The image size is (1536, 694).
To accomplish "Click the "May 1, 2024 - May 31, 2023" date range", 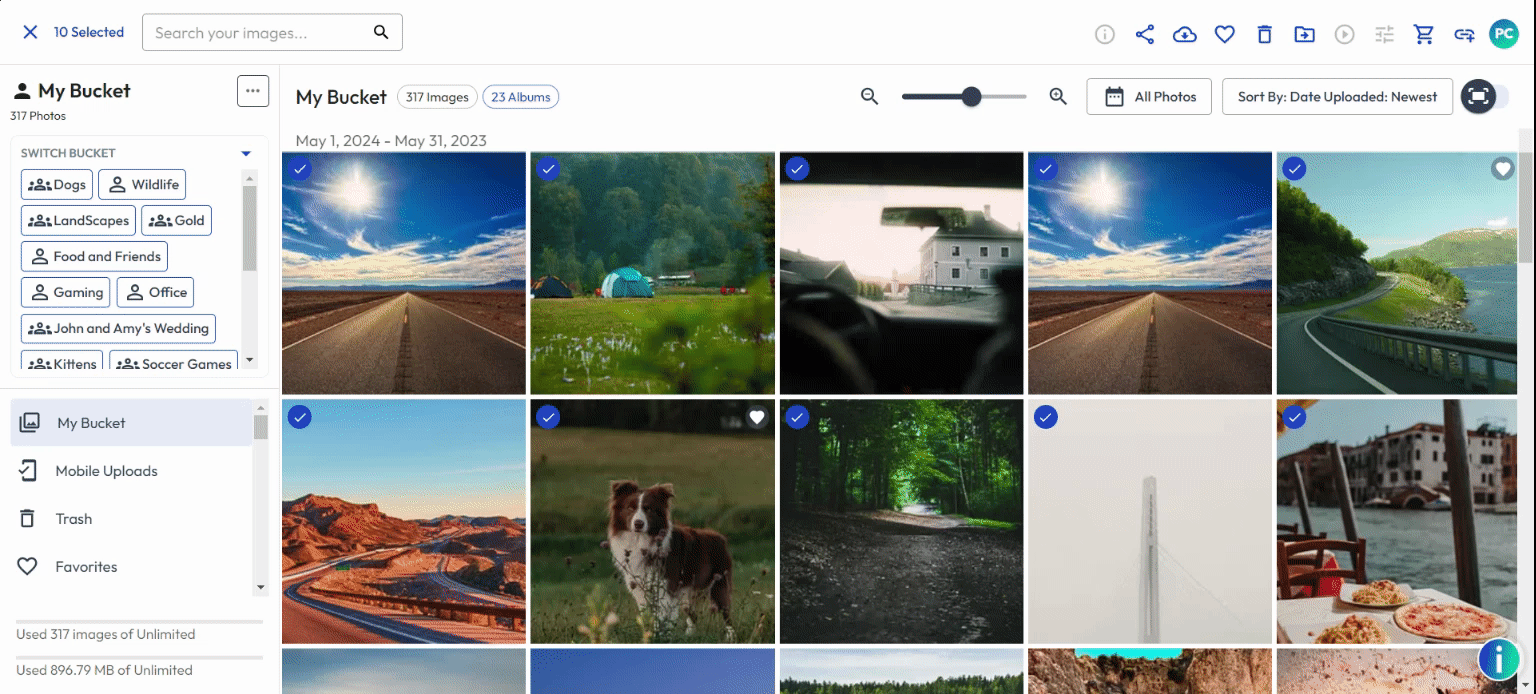I will (x=391, y=140).
